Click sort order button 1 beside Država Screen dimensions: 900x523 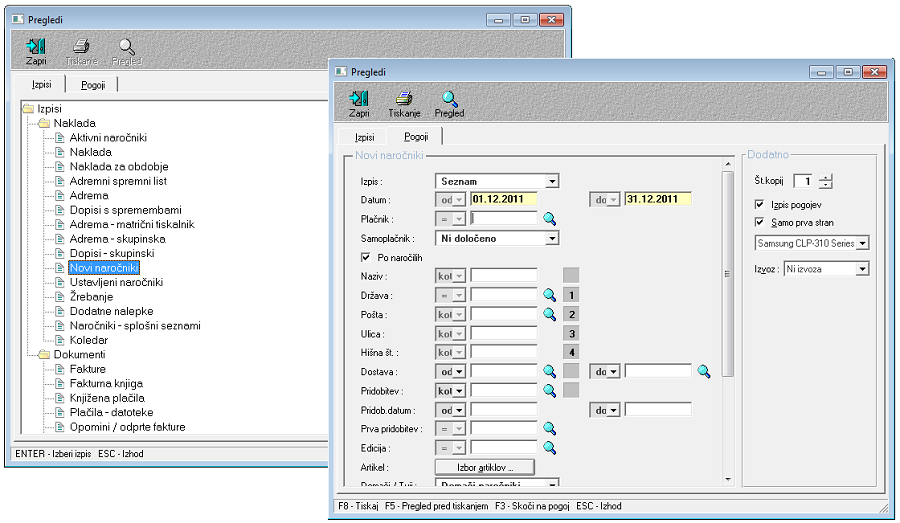[571, 295]
